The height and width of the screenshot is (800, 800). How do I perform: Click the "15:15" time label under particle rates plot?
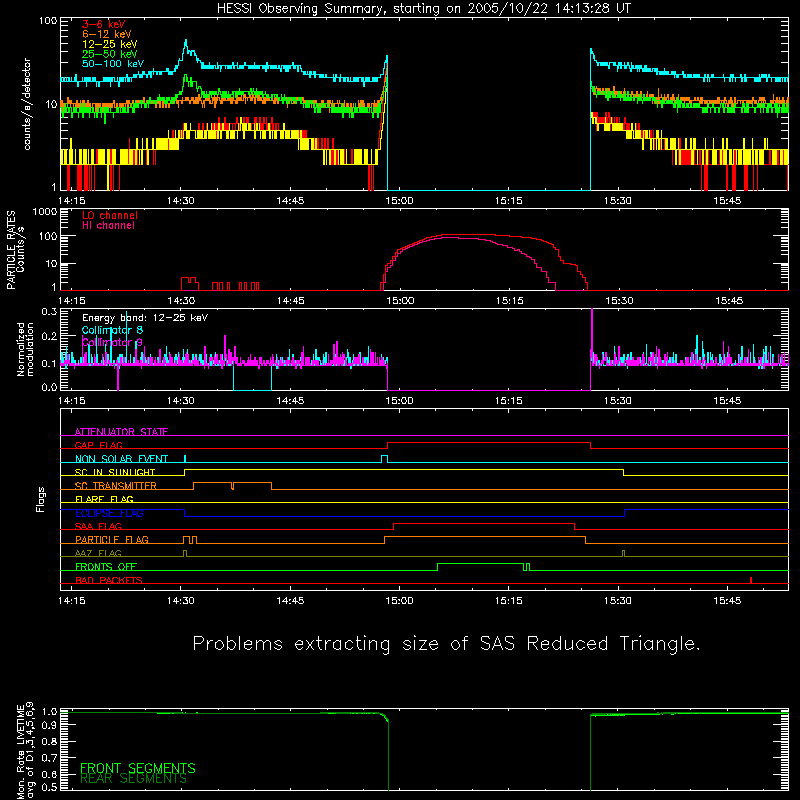(509, 301)
